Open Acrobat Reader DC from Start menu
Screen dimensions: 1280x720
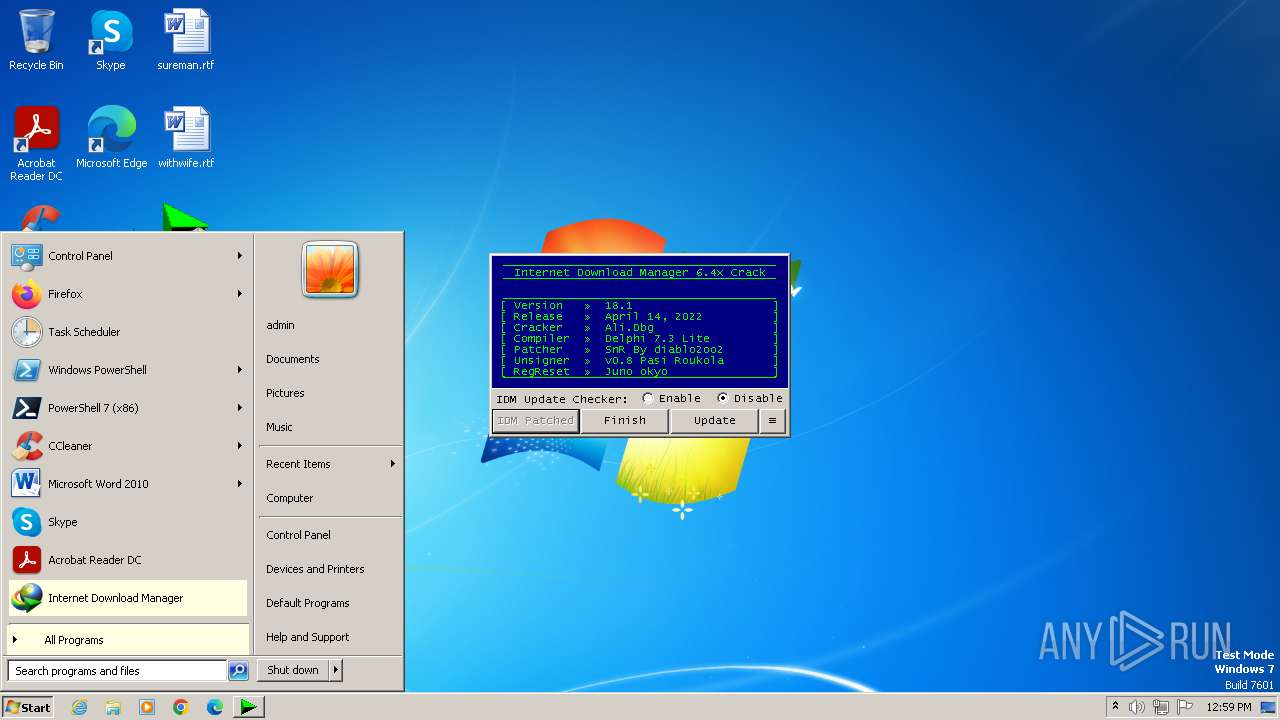(127, 560)
